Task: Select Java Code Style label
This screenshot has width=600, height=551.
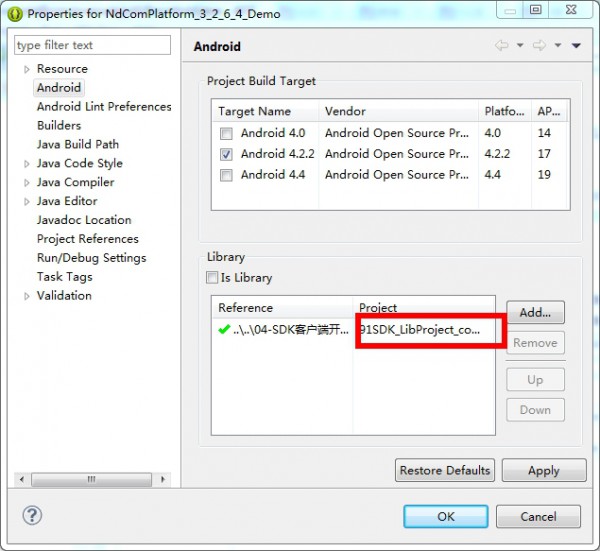Action: 80,163
